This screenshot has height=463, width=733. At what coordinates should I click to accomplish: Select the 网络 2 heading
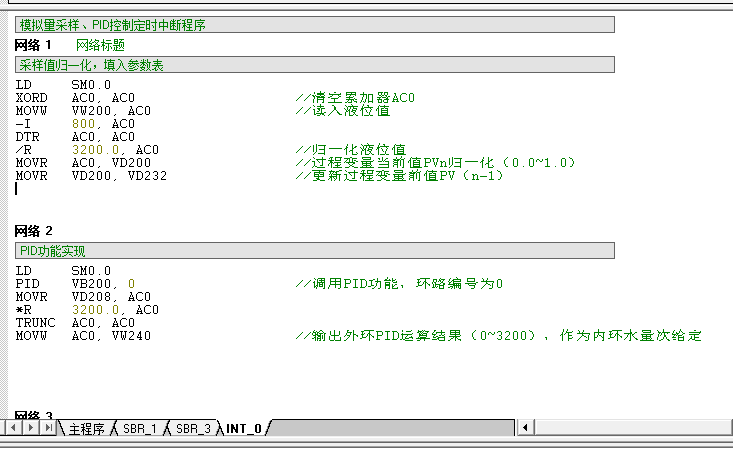tap(33, 231)
